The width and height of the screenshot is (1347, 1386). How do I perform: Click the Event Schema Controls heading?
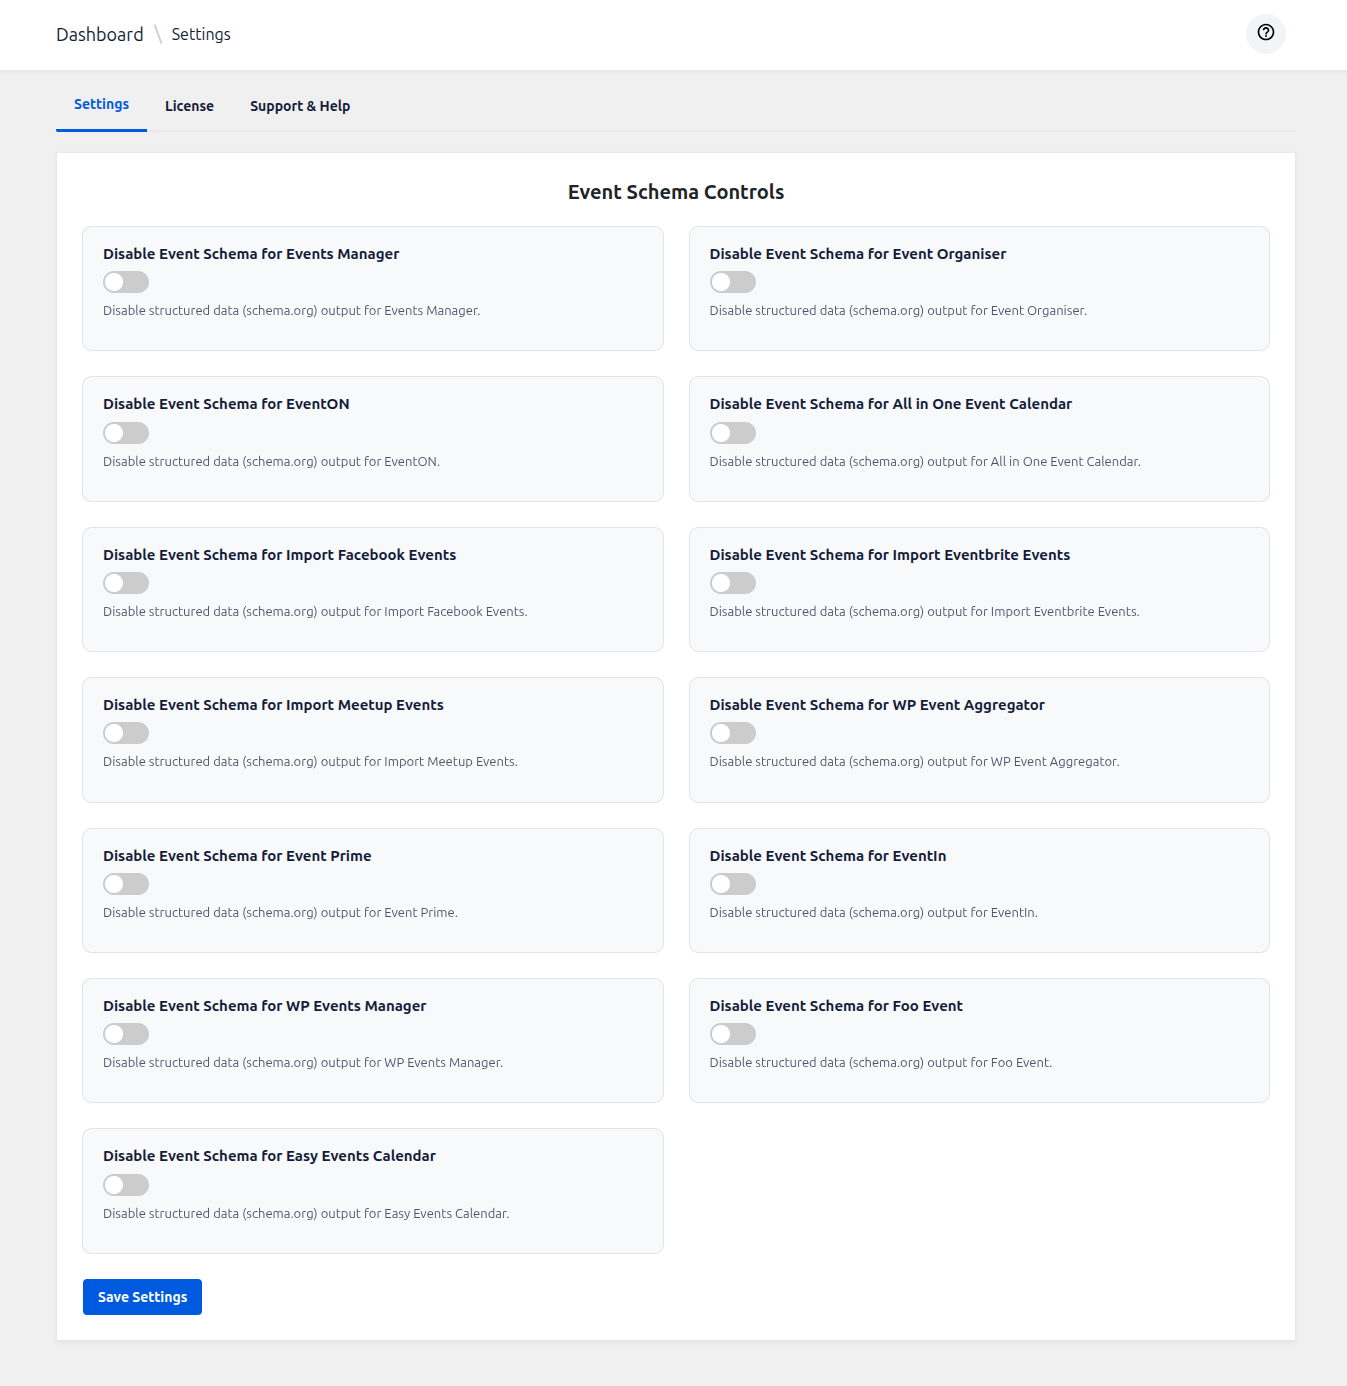(x=676, y=192)
